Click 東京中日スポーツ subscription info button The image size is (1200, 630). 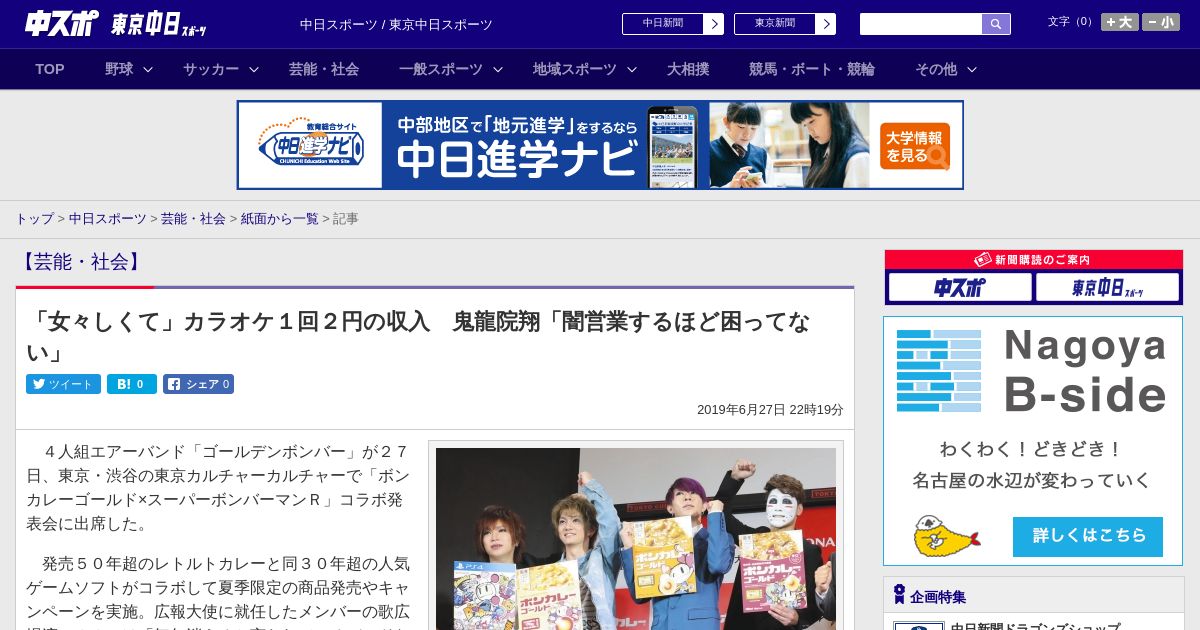(1107, 288)
